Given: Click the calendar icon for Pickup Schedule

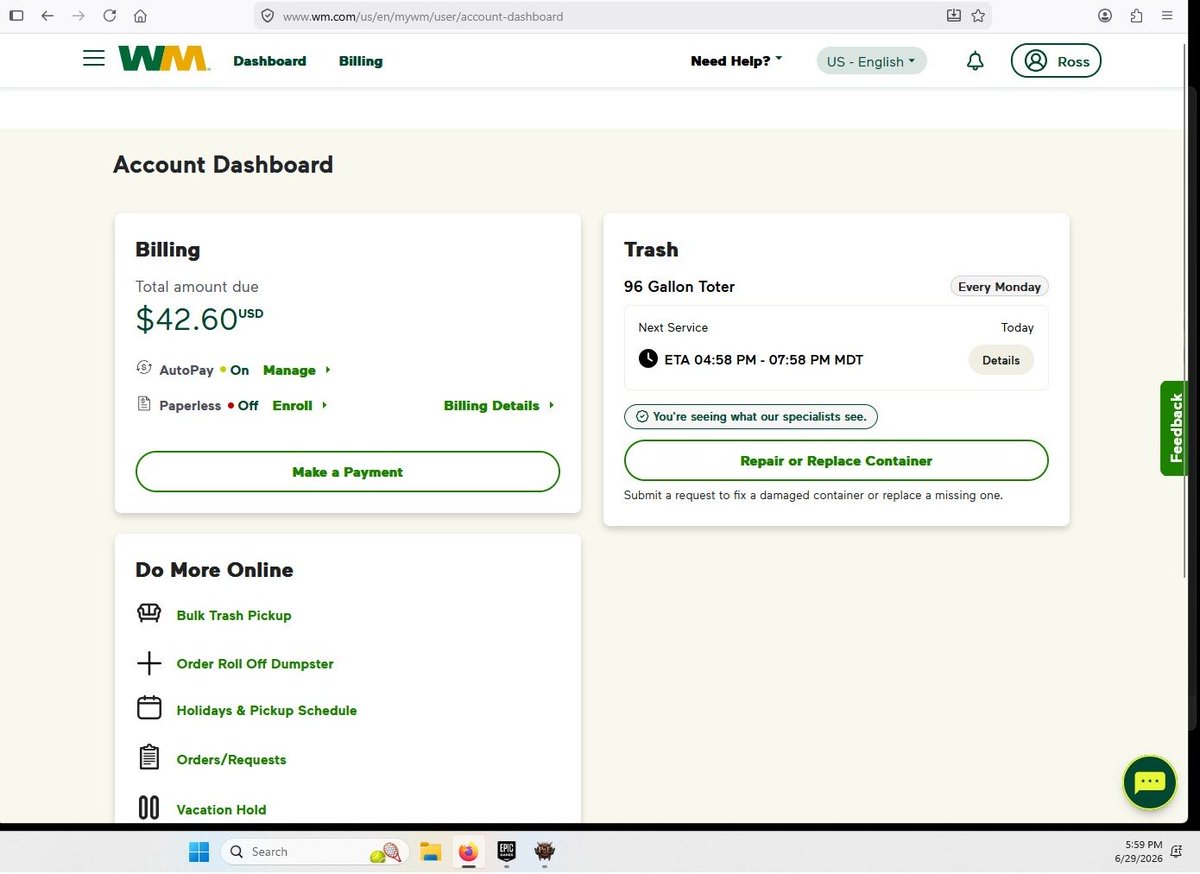Looking at the screenshot, I should pos(149,708).
